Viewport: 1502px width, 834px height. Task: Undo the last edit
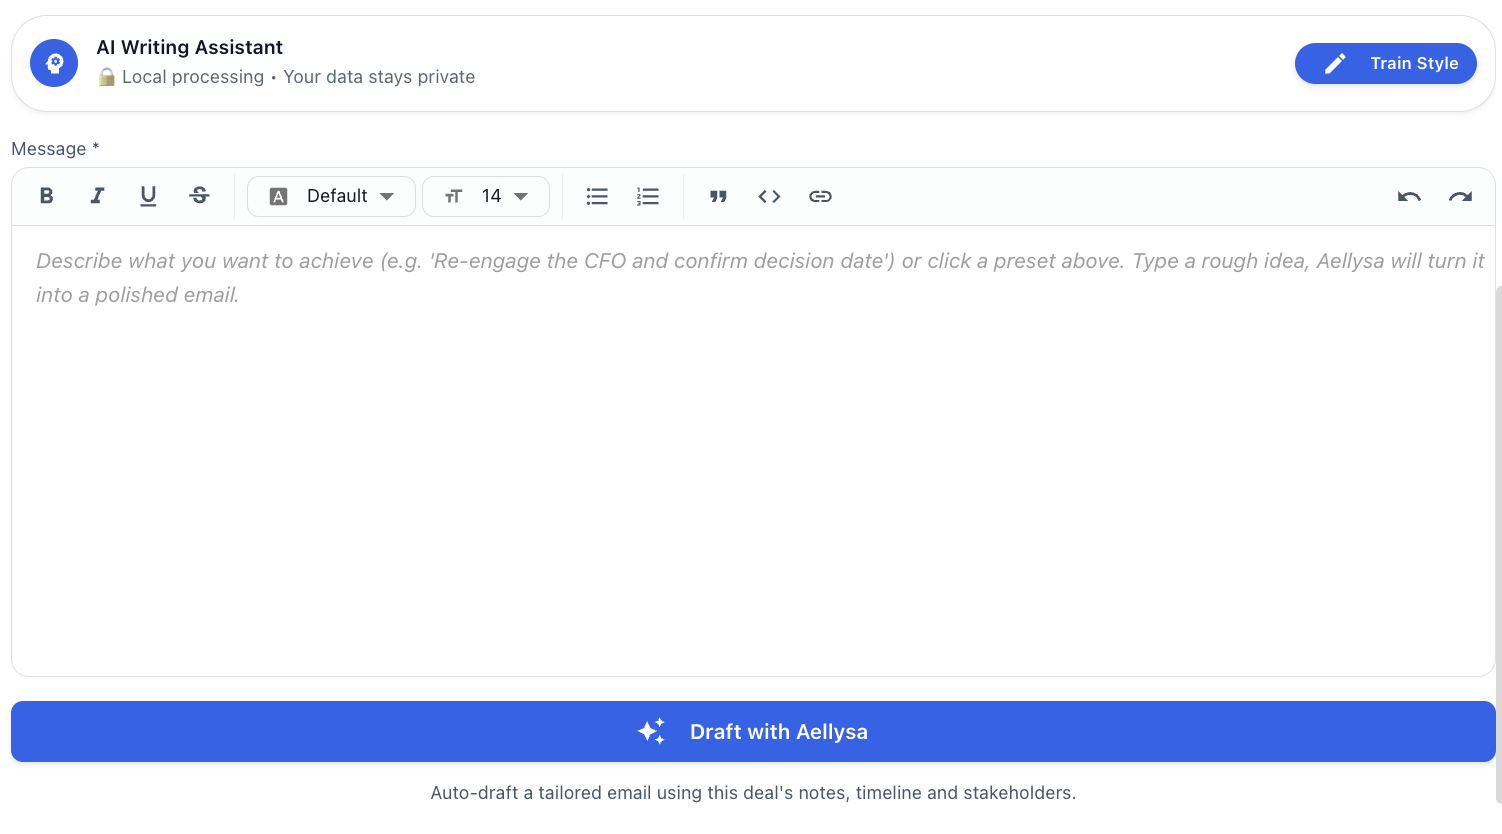pos(1409,196)
